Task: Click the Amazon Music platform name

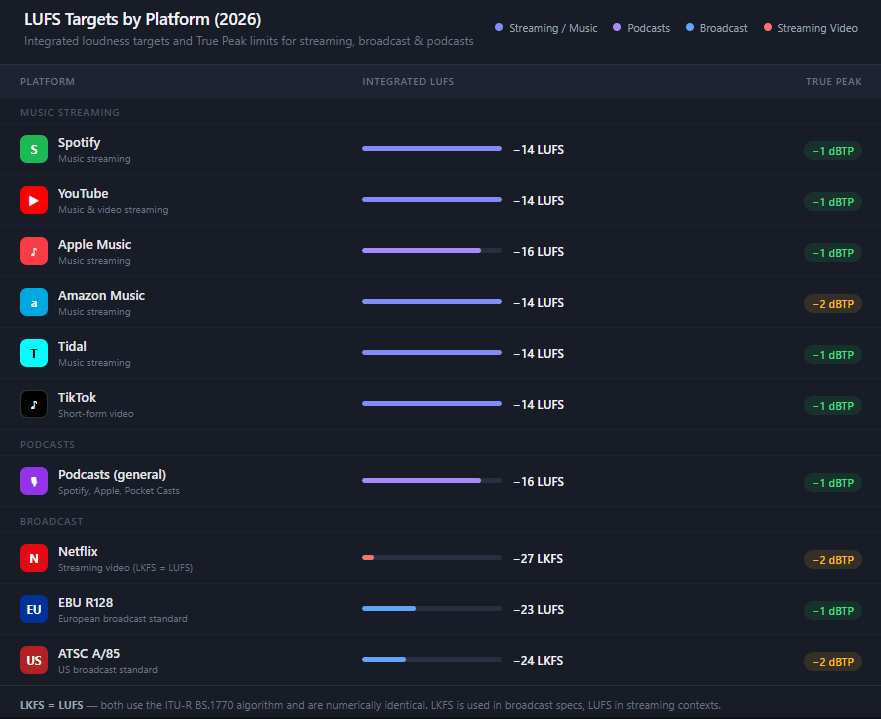Action: 101,295
